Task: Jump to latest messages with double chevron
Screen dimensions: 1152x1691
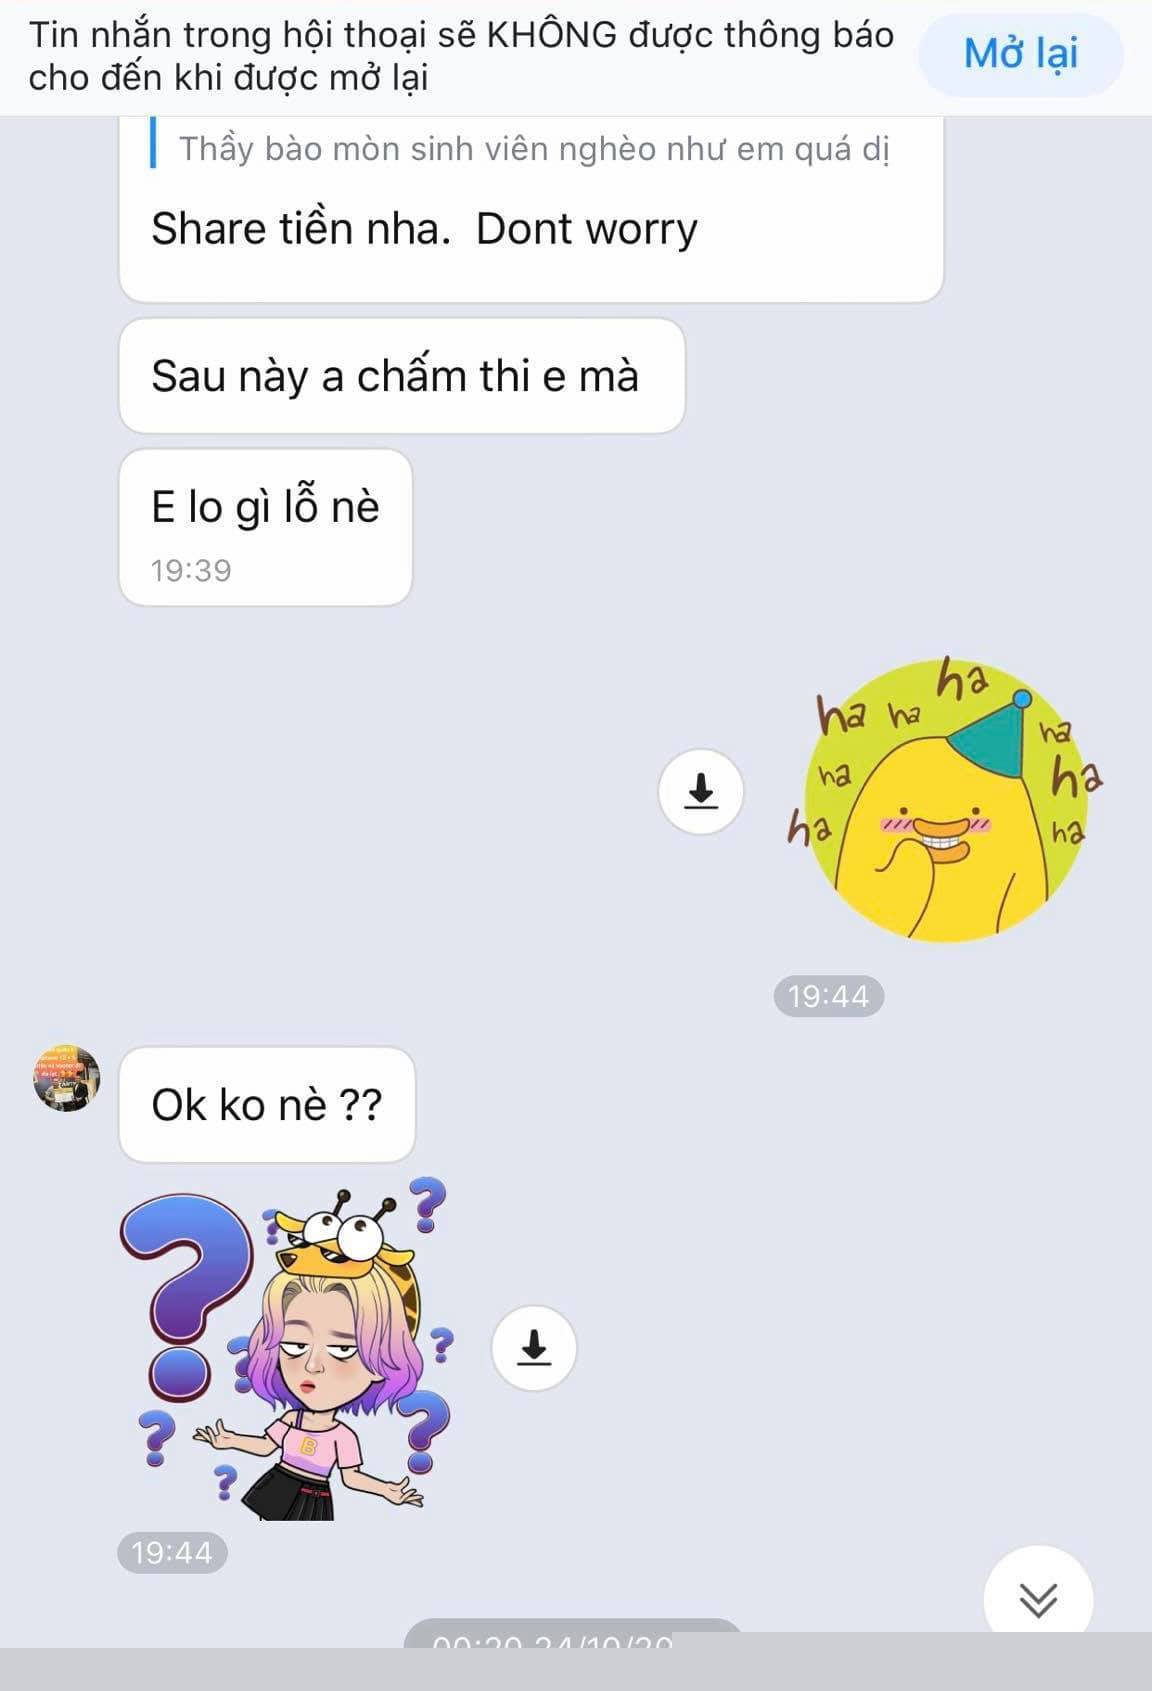Action: point(1038,1599)
